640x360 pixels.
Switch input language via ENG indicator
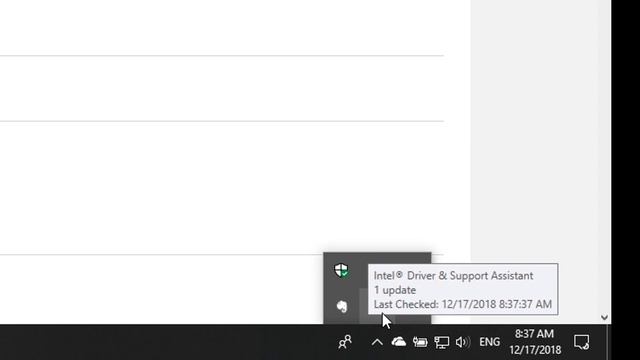click(x=489, y=342)
